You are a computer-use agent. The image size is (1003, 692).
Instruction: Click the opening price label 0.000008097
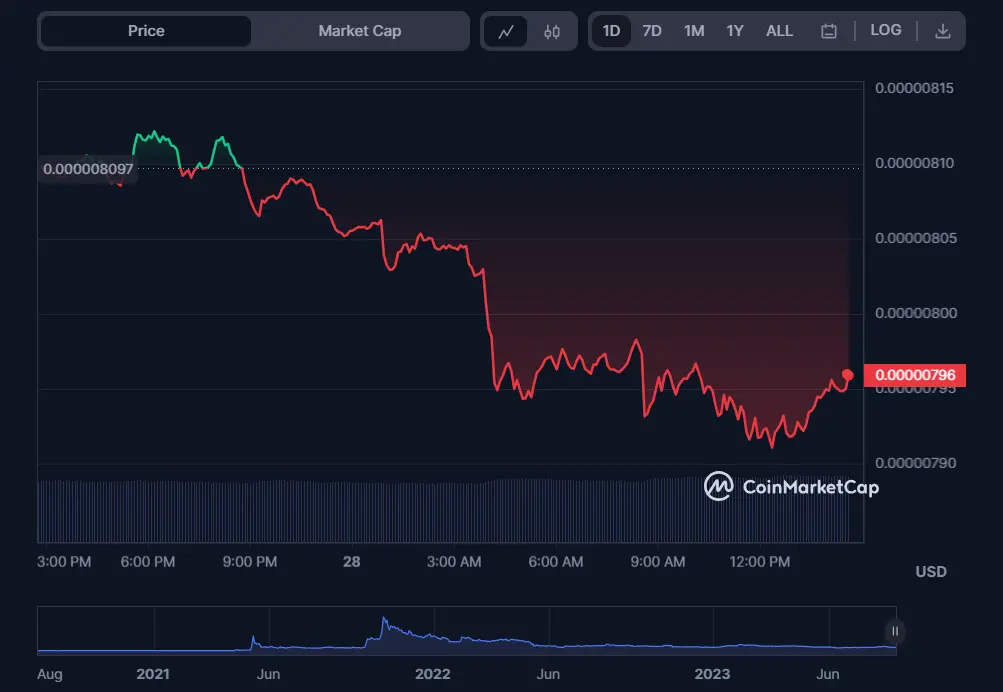click(x=88, y=169)
